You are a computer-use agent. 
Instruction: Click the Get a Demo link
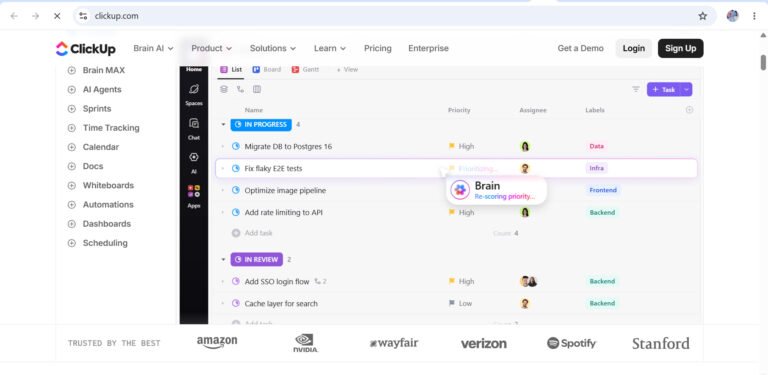580,48
